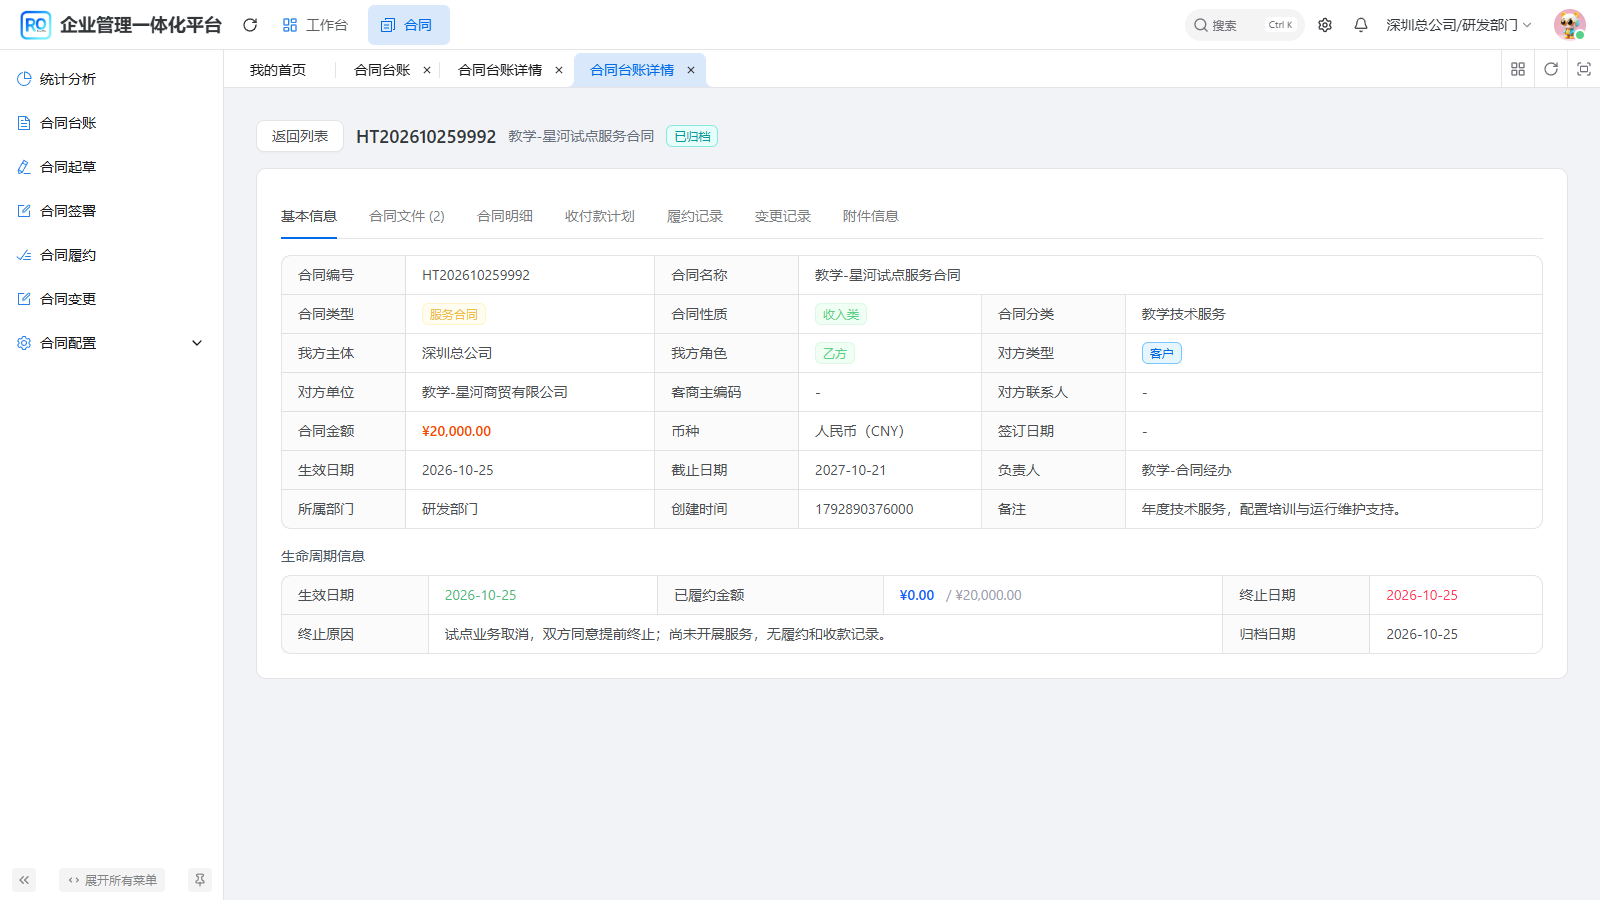Screen dimensions: 1600x900
Task: Click the 已归档 status tag
Action: [x=692, y=136]
